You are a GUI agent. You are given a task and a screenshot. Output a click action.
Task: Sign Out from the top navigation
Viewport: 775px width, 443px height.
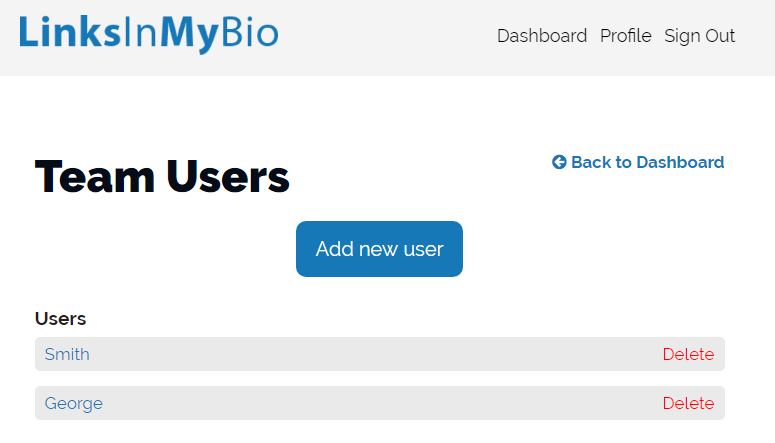pos(699,36)
